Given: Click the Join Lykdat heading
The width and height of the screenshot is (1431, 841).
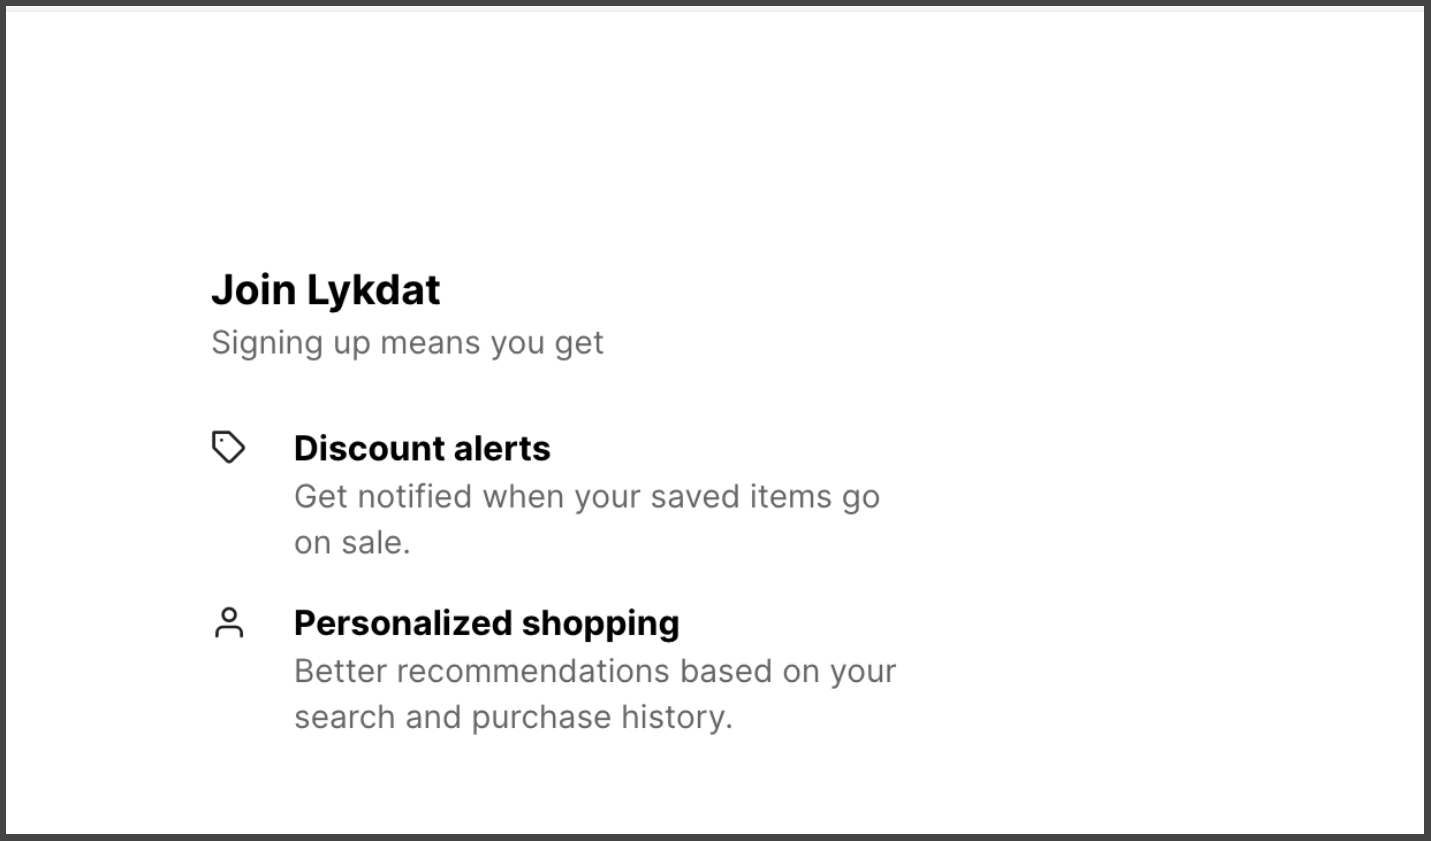Looking at the screenshot, I should pyautogui.click(x=326, y=291).
